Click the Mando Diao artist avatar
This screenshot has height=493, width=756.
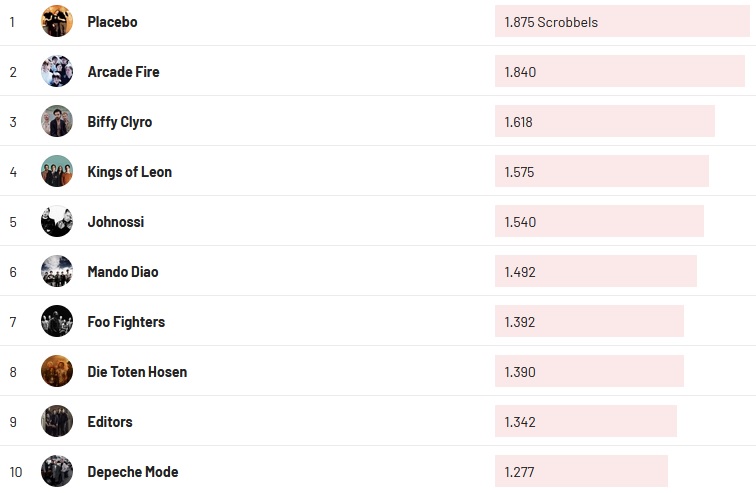click(57, 271)
